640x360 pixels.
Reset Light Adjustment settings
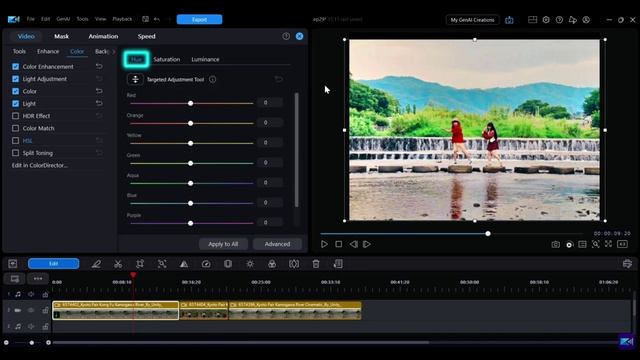99,79
